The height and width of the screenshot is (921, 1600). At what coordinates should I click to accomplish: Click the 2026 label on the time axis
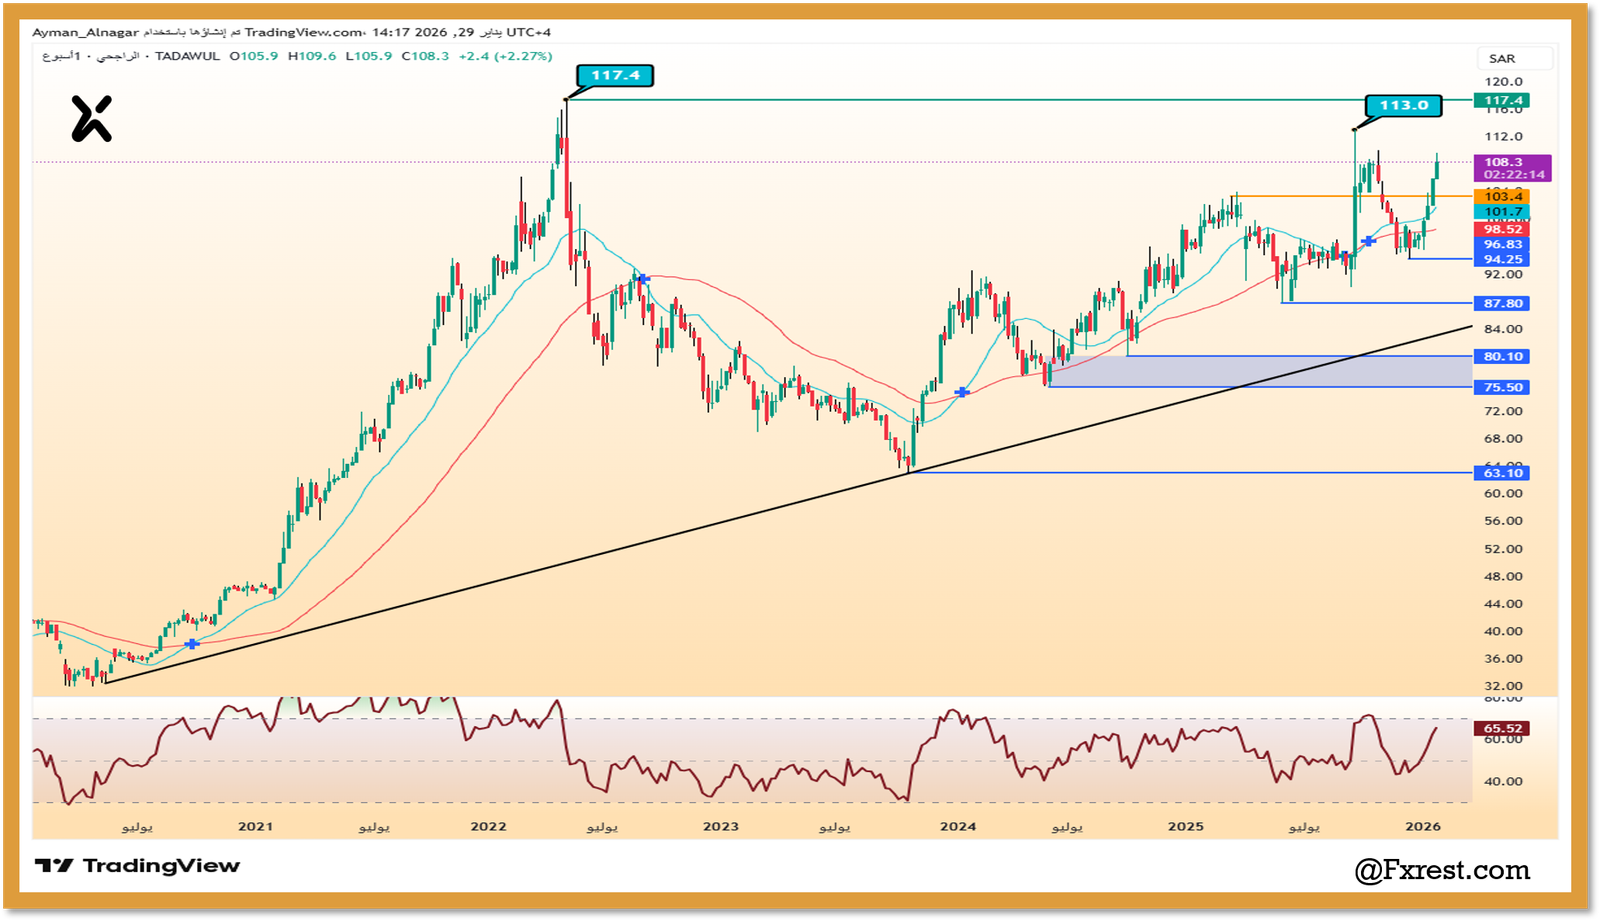click(x=1422, y=826)
